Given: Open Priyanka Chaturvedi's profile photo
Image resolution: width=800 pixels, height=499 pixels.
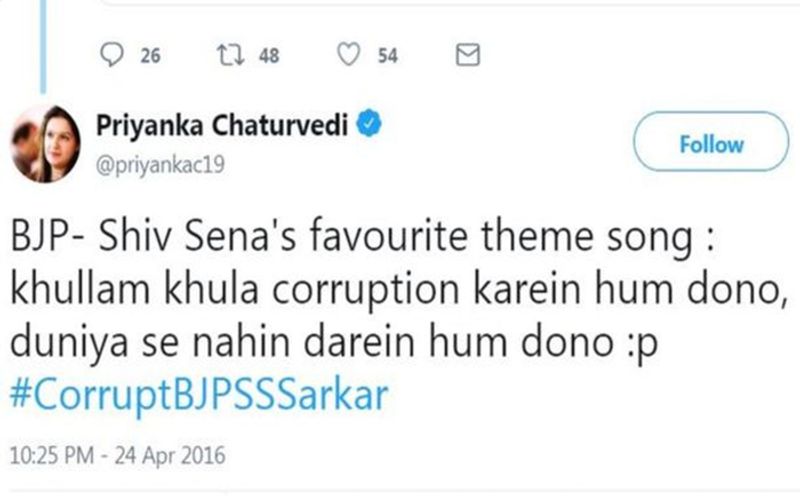Looking at the screenshot, I should click(47, 142).
